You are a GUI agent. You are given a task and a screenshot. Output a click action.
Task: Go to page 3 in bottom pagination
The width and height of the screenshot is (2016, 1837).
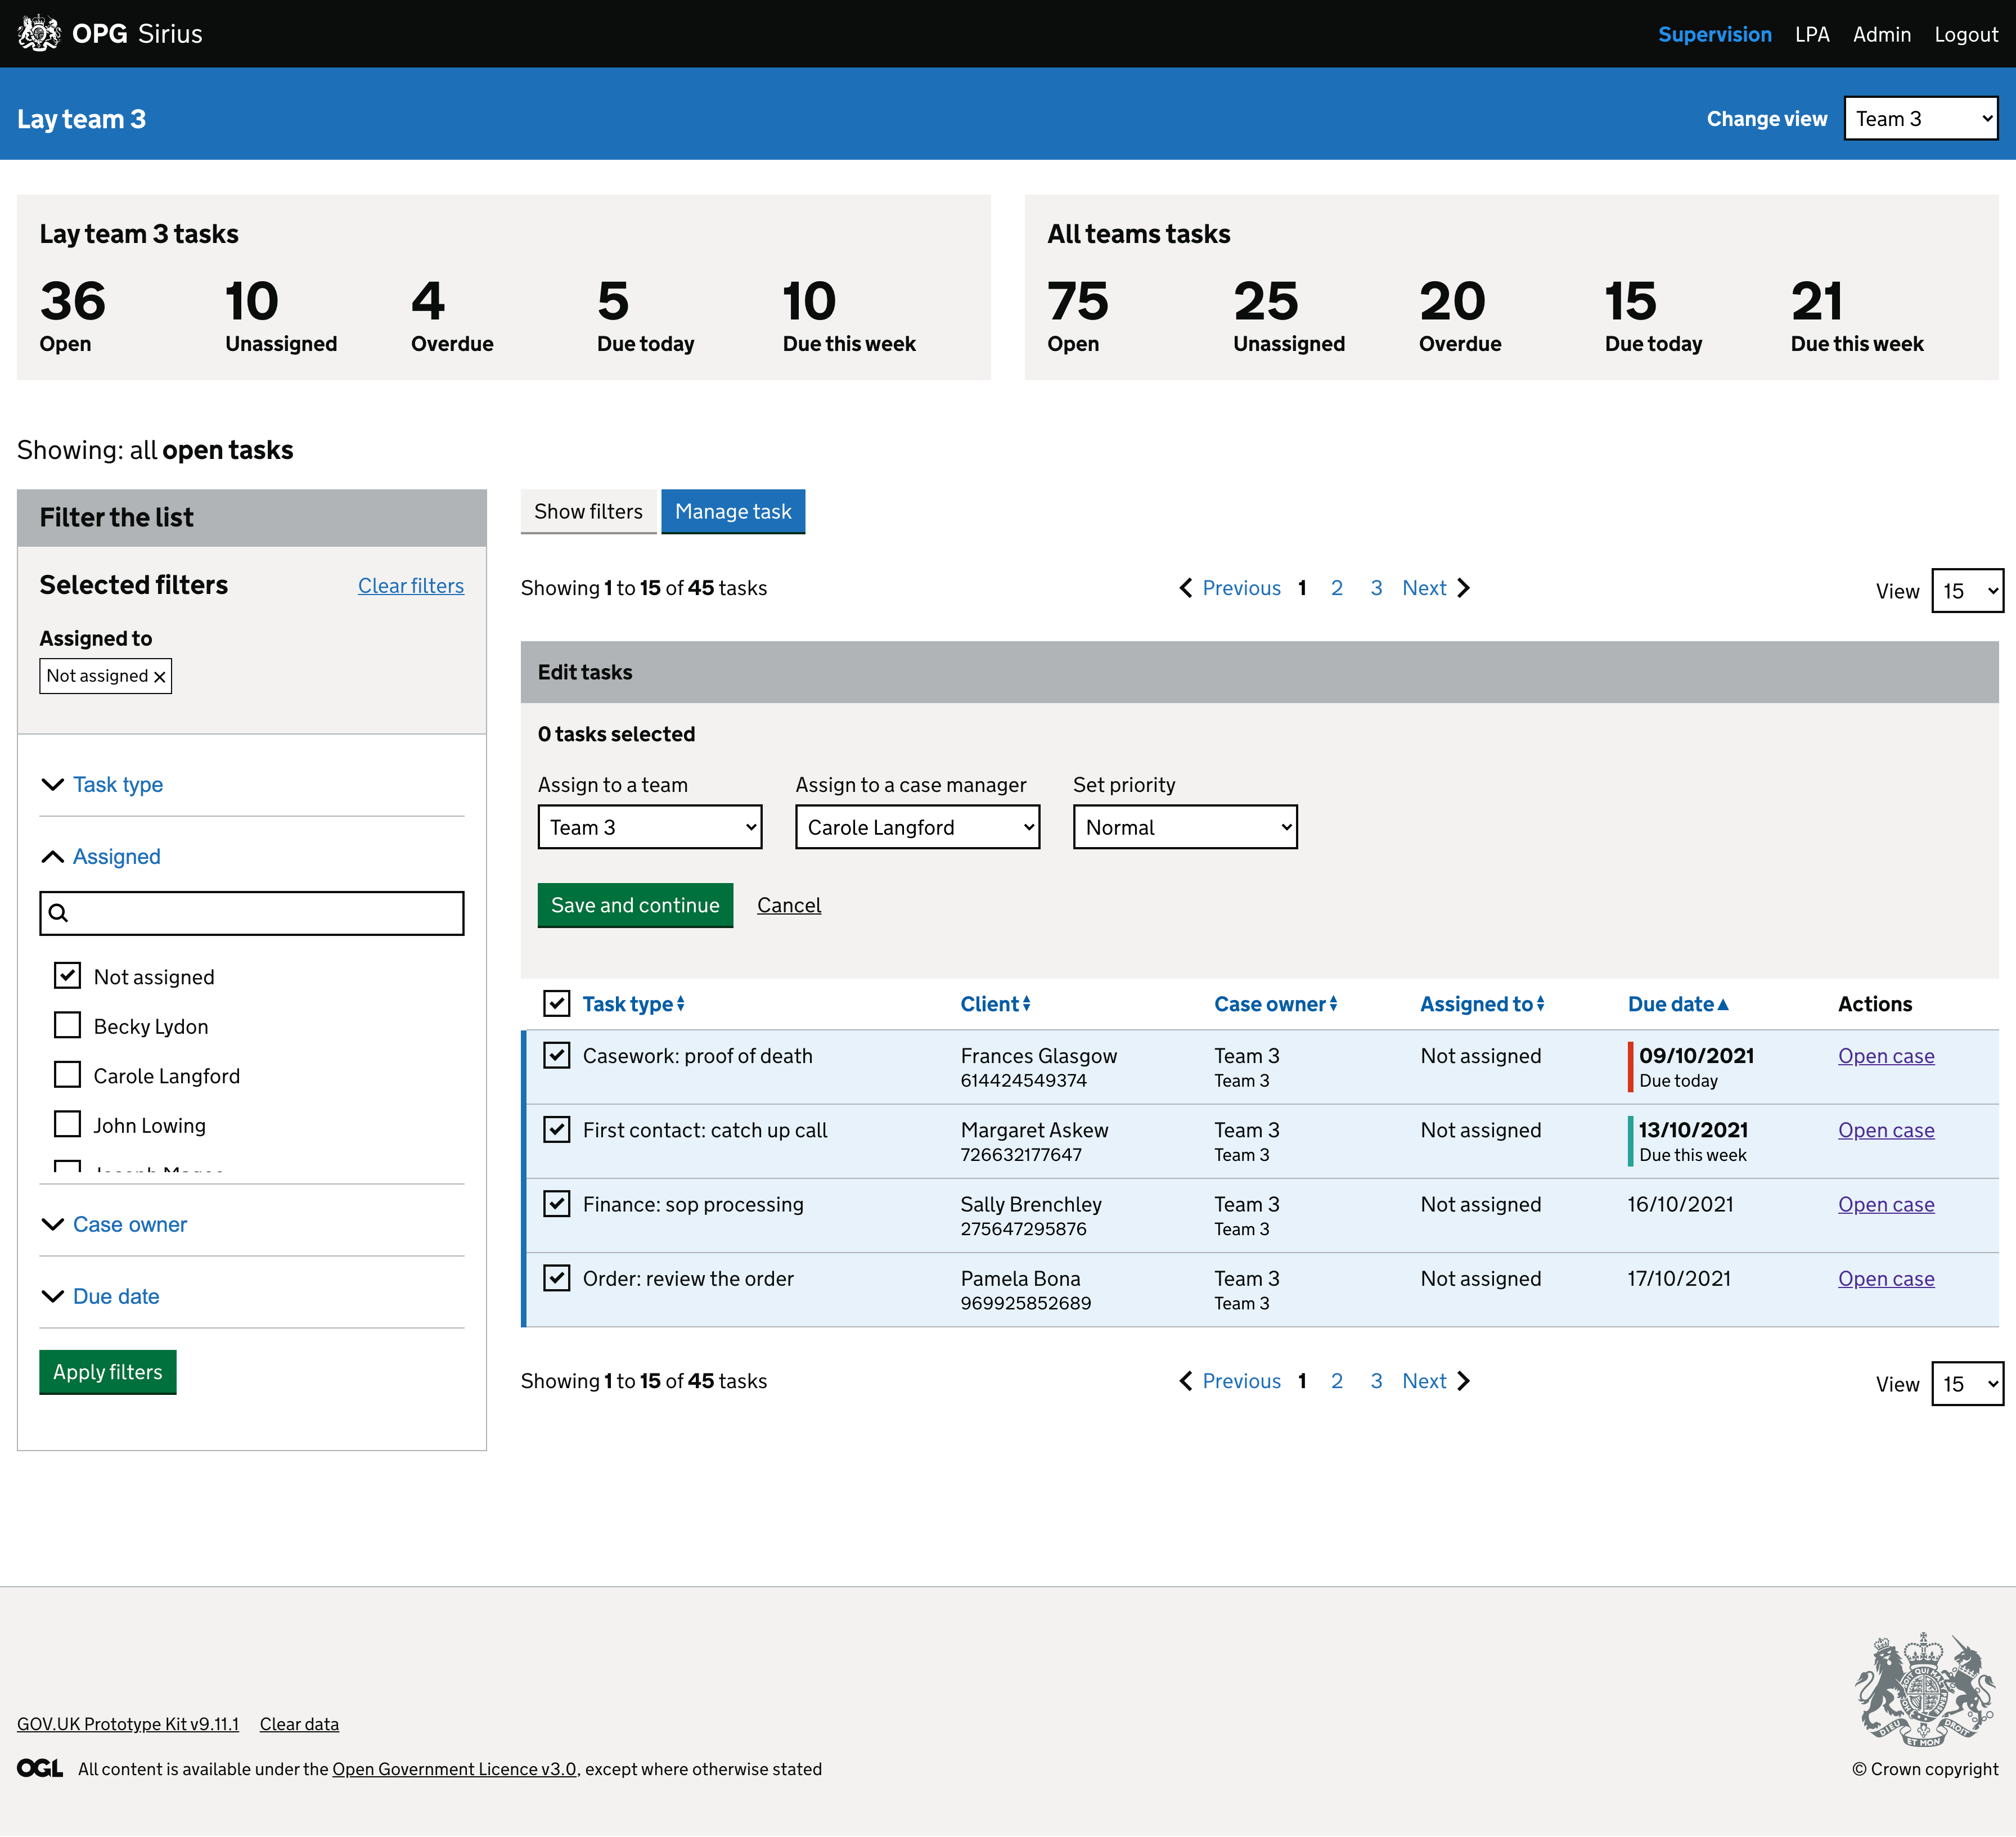[1376, 1381]
